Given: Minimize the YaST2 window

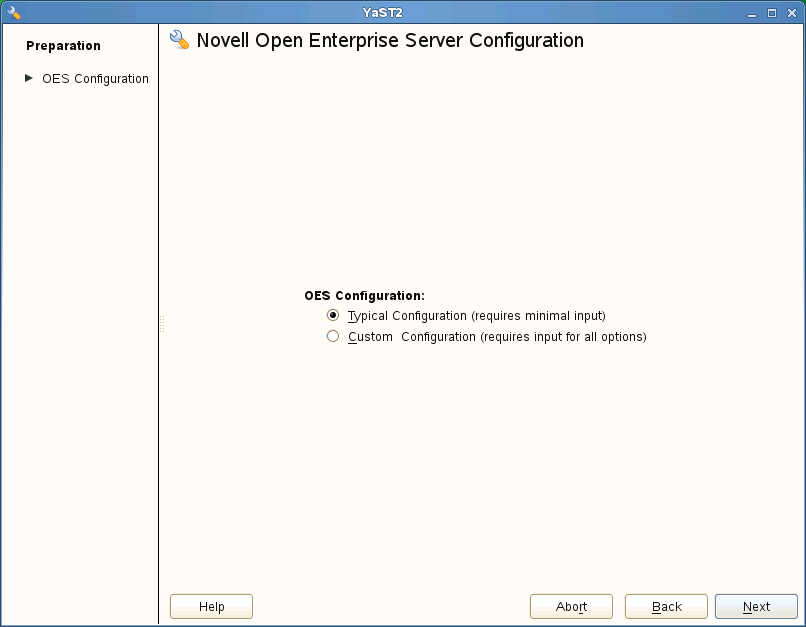Looking at the screenshot, I should pyautogui.click(x=752, y=13).
